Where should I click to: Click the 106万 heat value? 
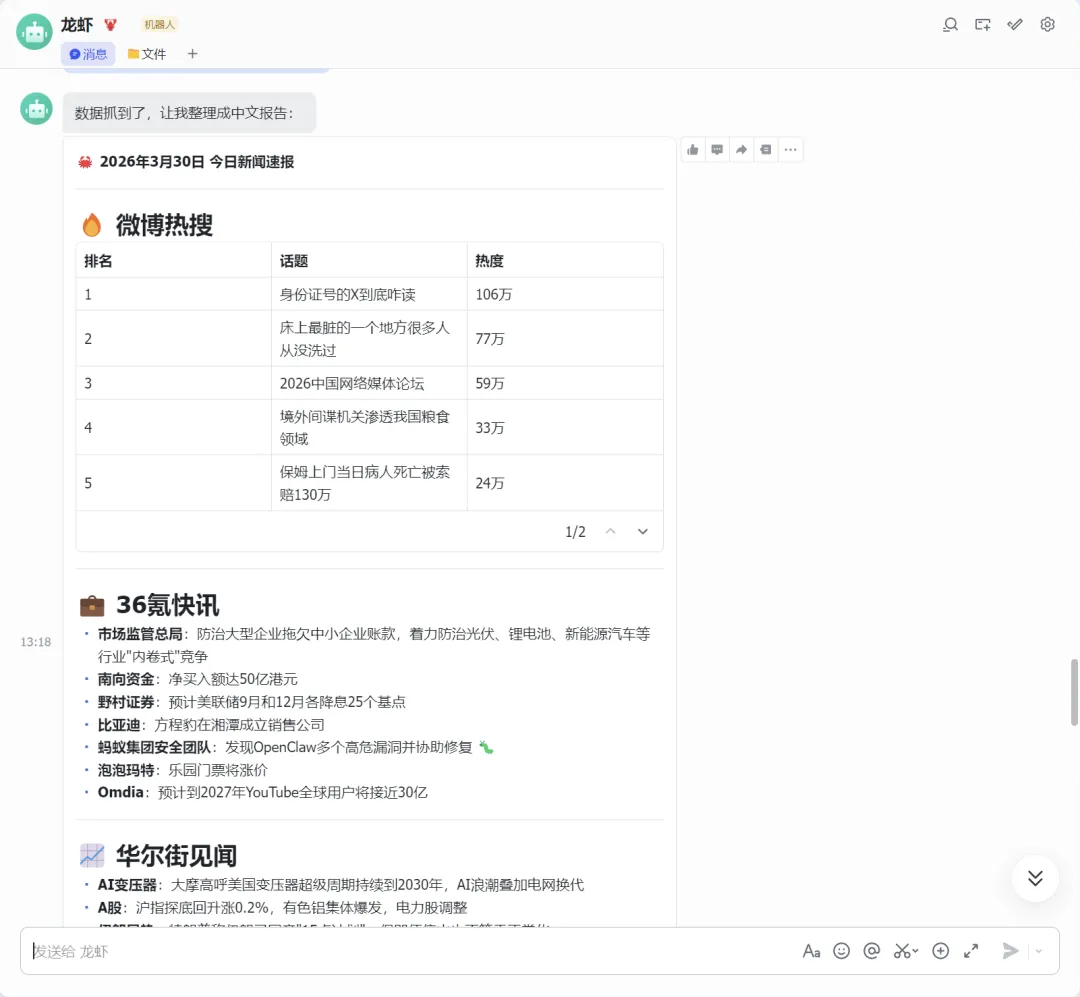point(493,295)
